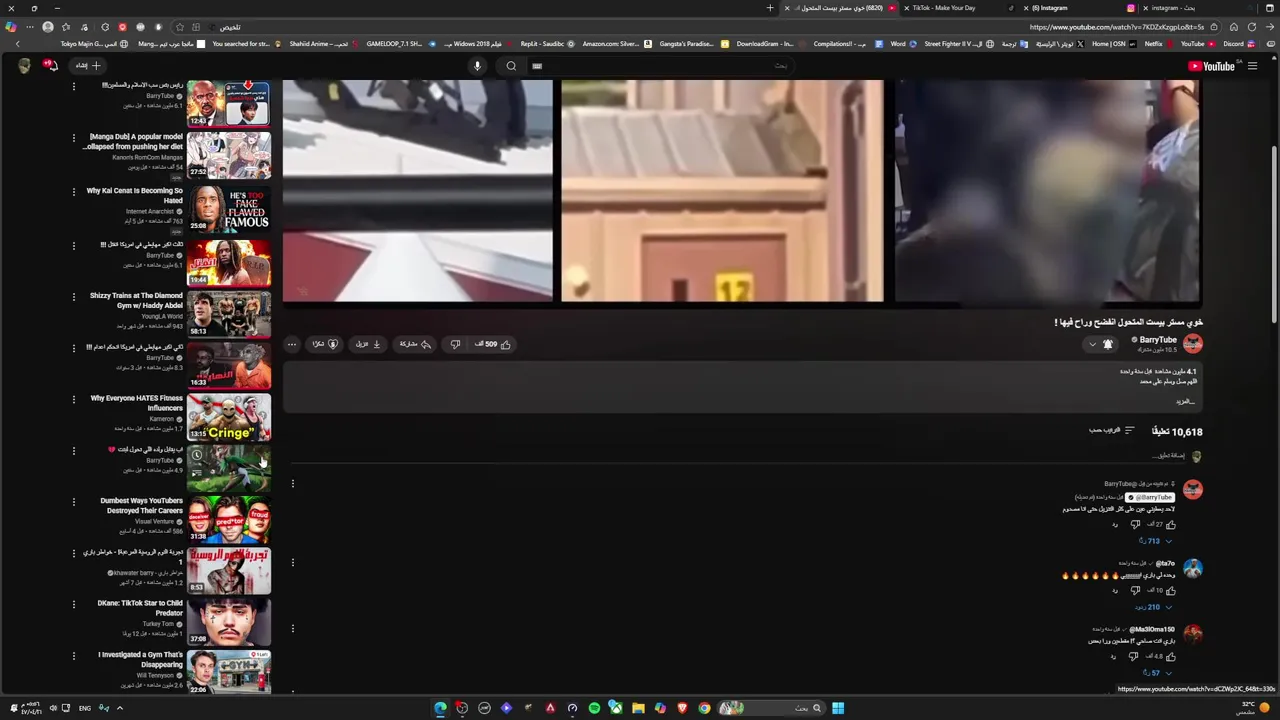Click the voice search microphone icon
Screen dimensions: 1280x720
click(x=477, y=66)
